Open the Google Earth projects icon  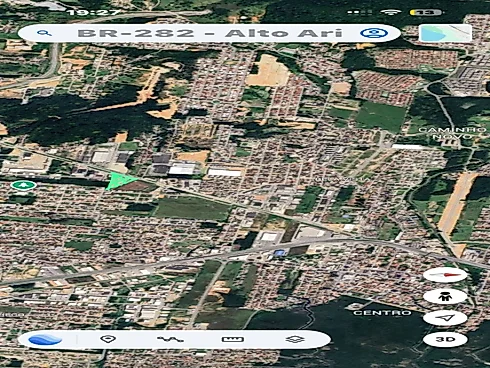[x=45, y=340]
